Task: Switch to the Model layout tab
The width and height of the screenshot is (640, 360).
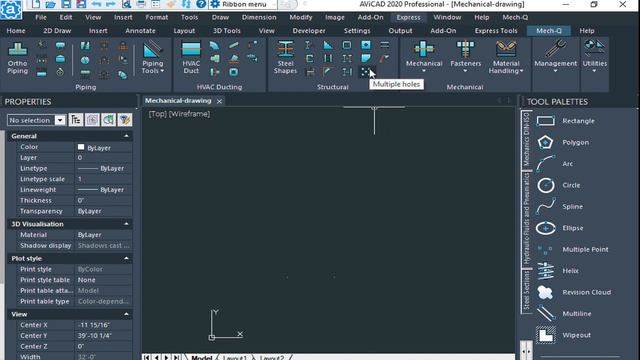Action: click(202, 357)
